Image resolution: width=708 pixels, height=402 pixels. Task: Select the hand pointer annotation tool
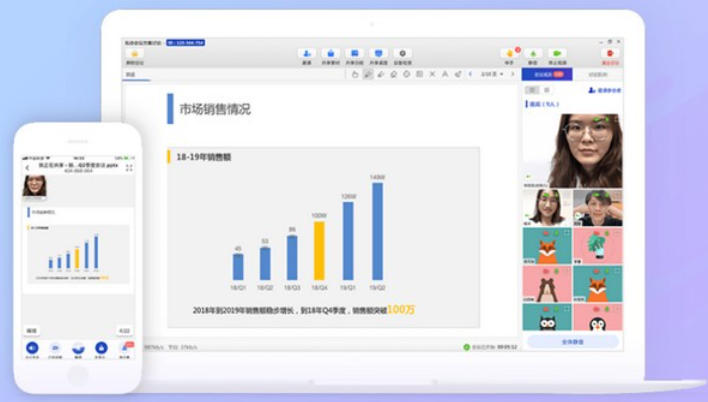(355, 74)
